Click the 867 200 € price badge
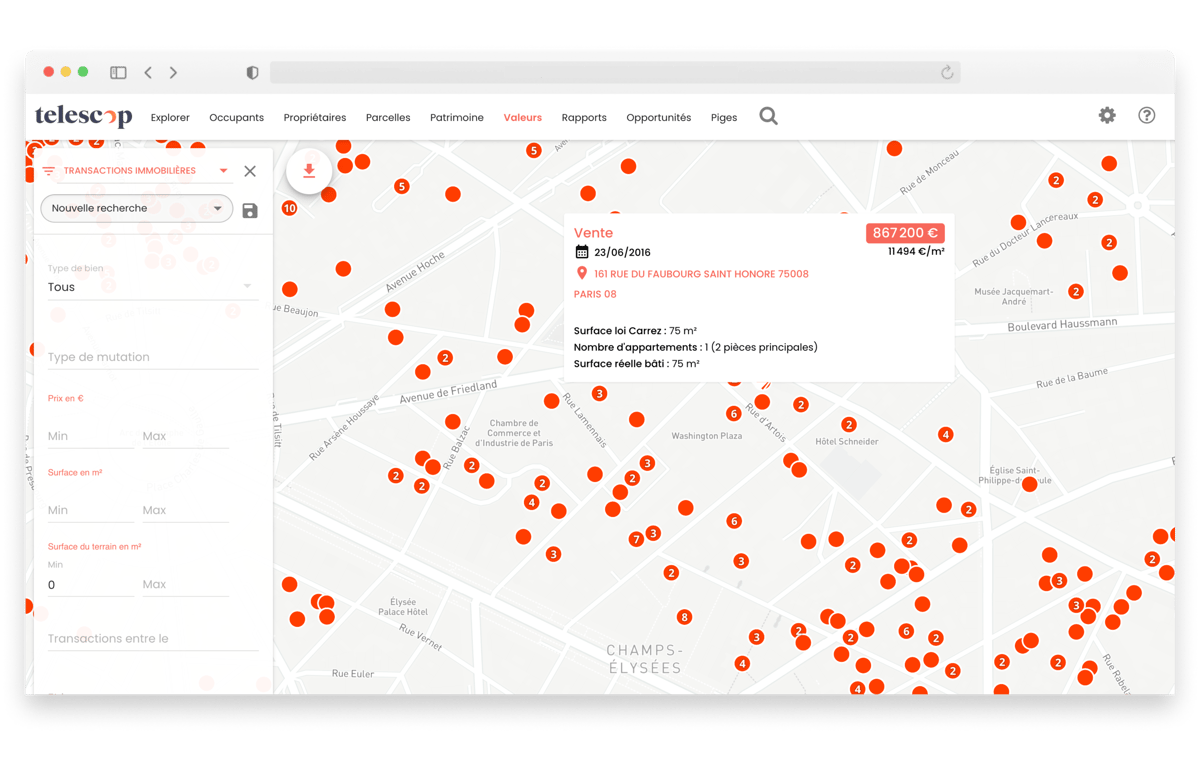Screen dimensions: 1200x775 point(905,233)
